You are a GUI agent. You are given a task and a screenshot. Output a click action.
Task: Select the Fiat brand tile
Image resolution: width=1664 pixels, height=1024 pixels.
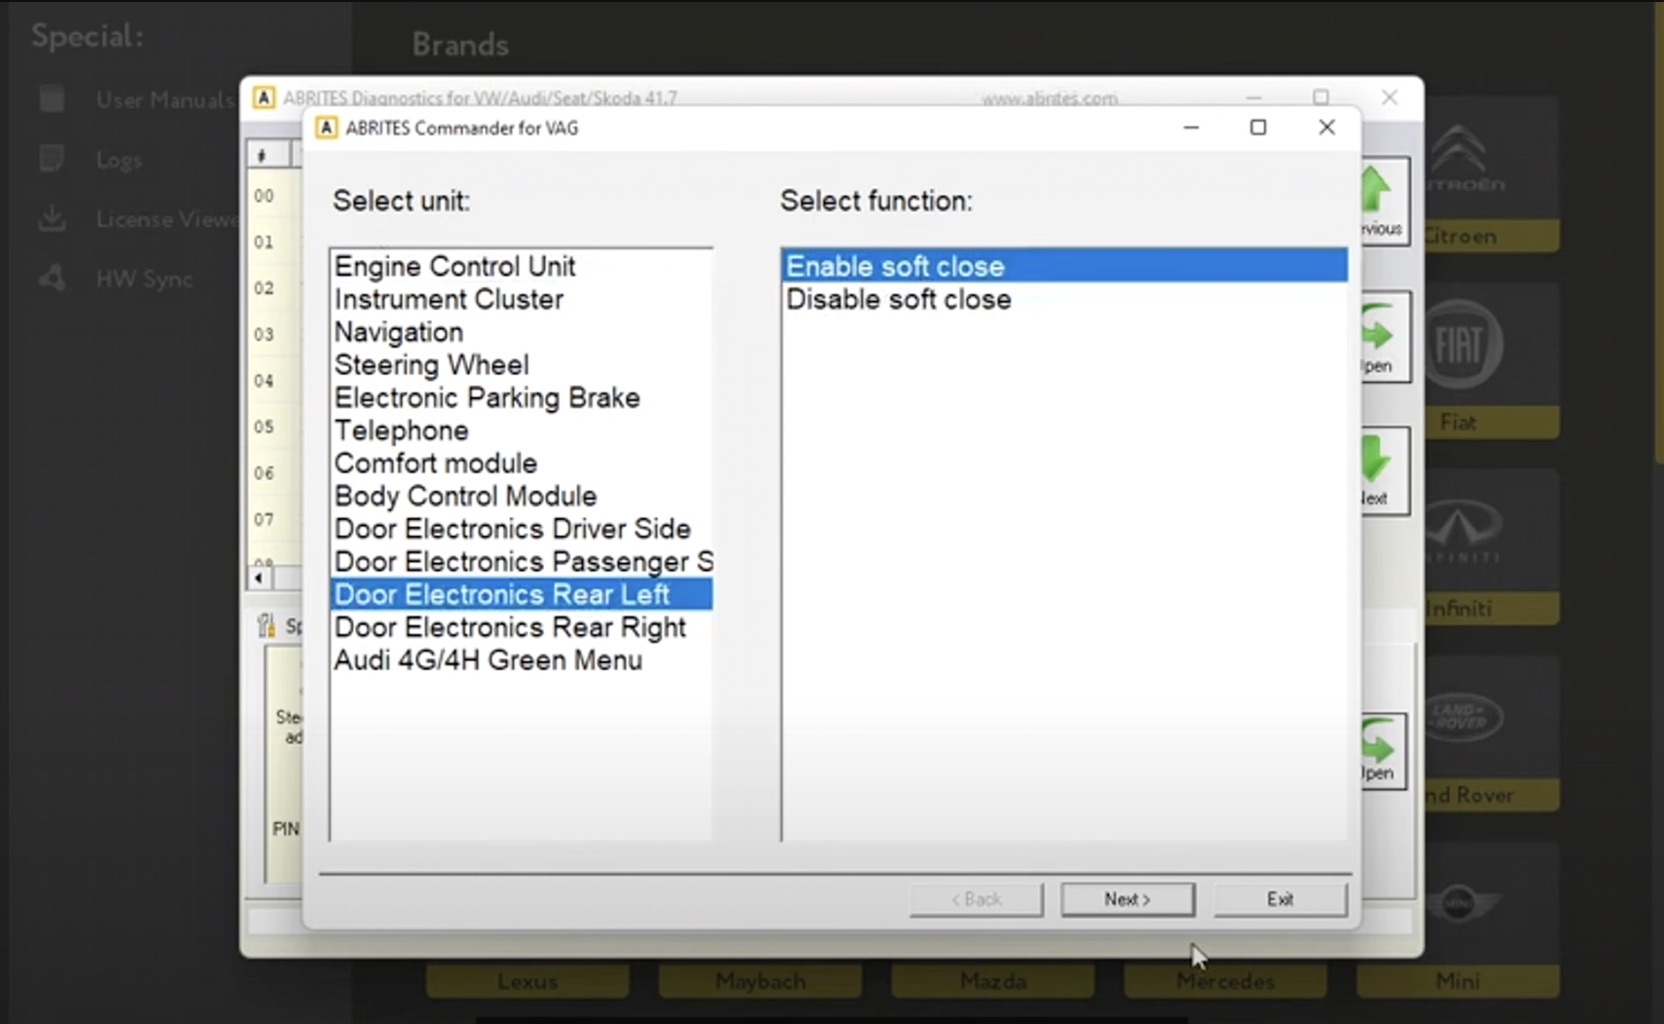tap(1490, 361)
